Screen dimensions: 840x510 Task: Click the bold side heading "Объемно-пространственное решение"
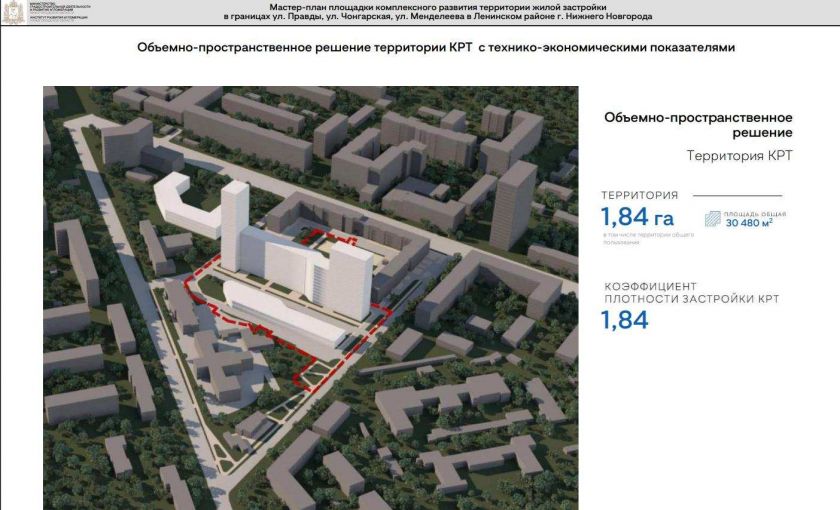(698, 125)
